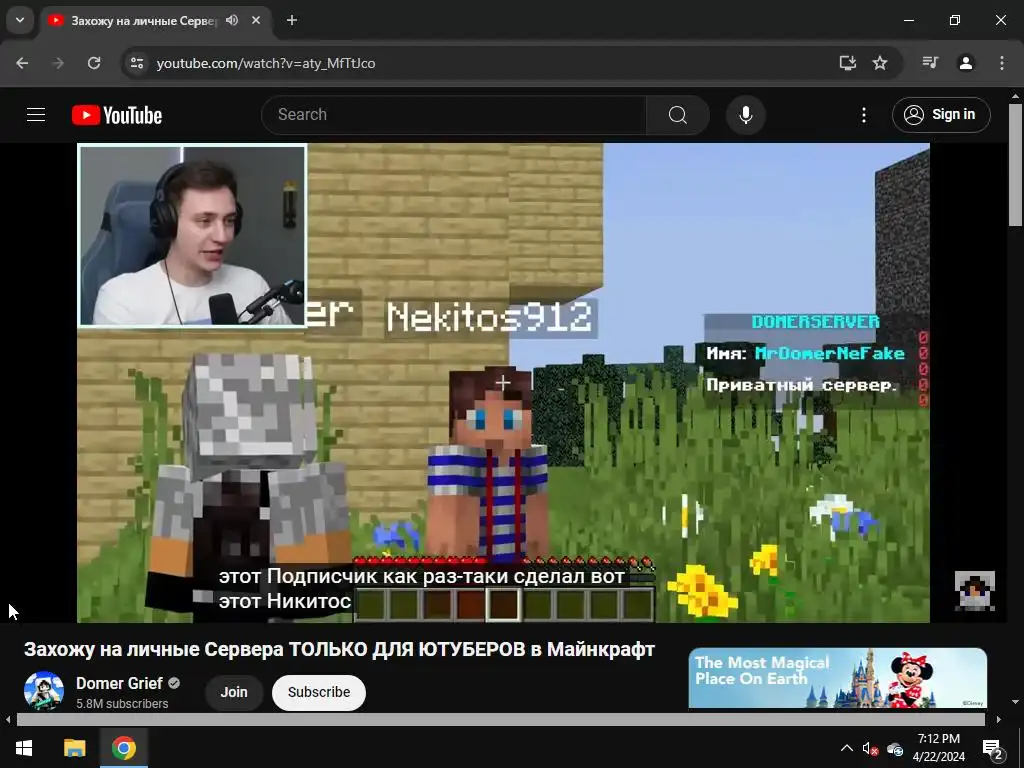Open YouTube settings three-dot menu
This screenshot has width=1024, height=768.
[864, 115]
